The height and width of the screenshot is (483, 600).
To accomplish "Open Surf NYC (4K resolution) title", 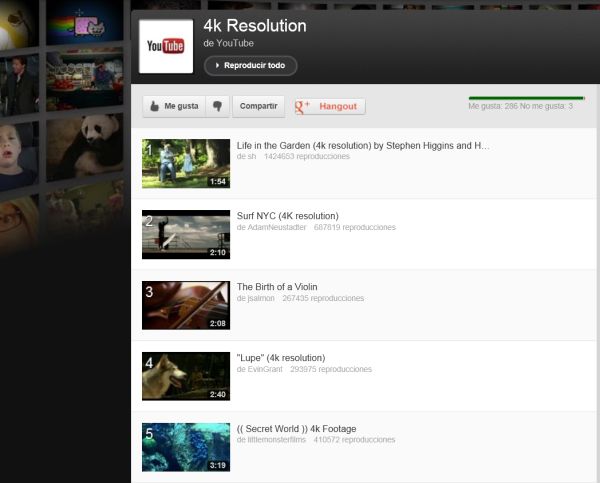I will point(288,216).
